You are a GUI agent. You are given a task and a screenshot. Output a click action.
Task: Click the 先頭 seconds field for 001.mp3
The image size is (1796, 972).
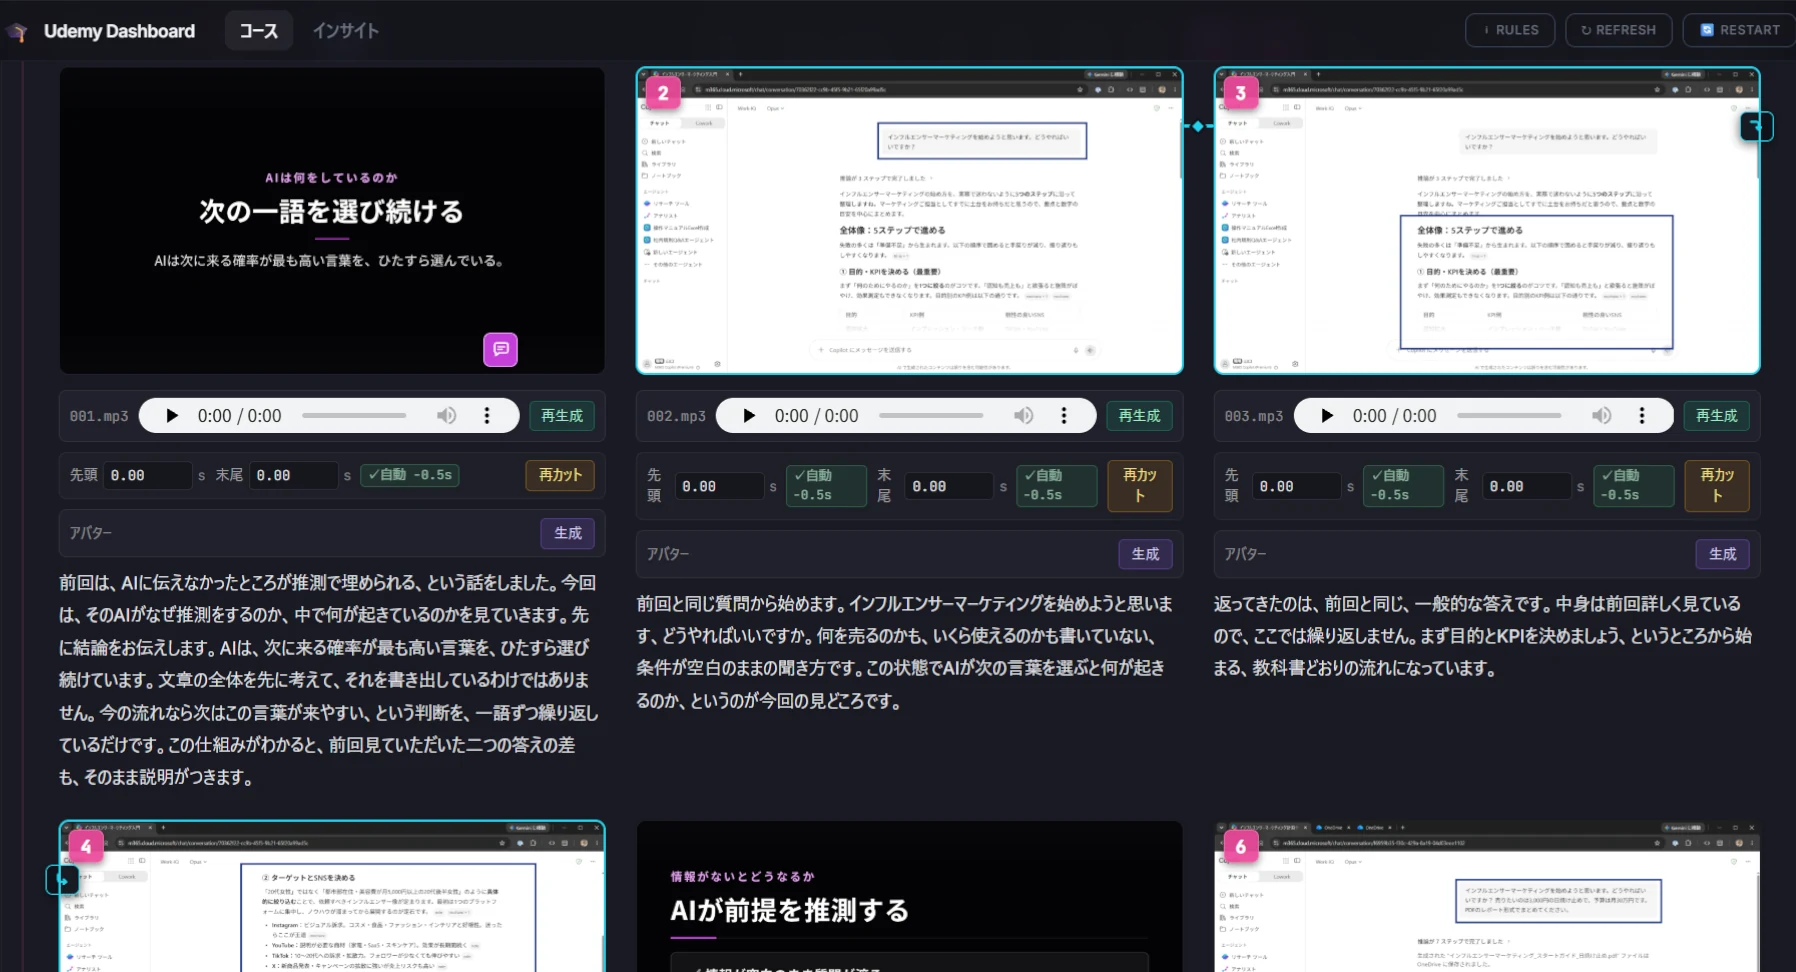pos(148,476)
